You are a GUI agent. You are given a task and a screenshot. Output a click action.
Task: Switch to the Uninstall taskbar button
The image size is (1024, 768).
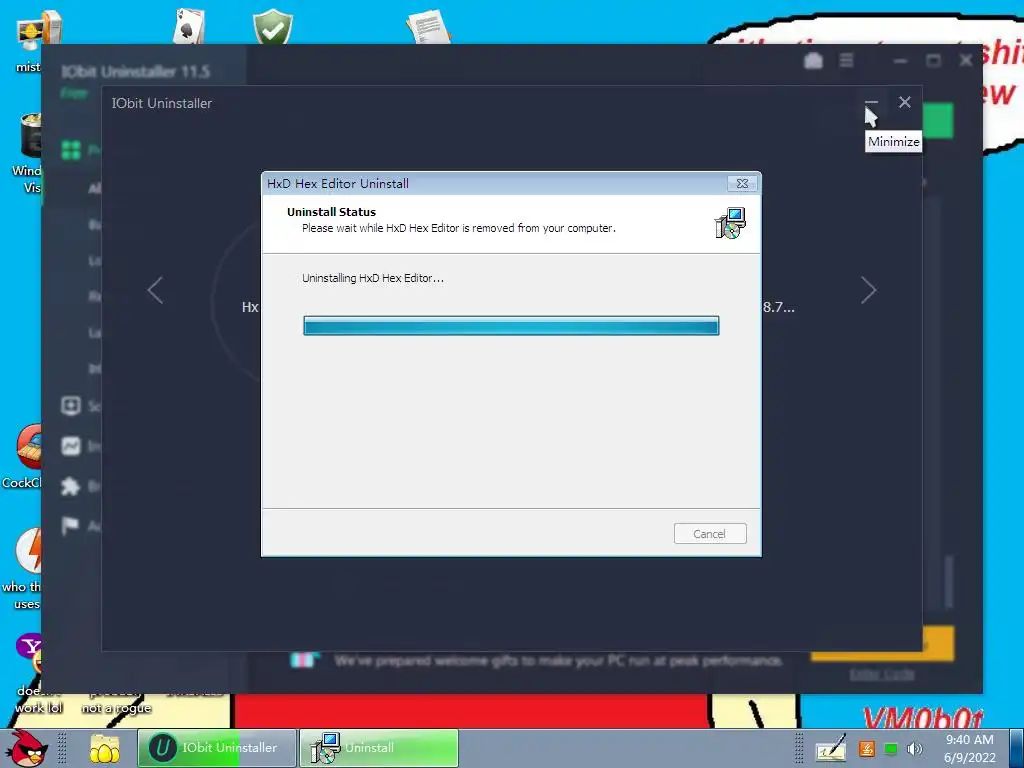(379, 748)
